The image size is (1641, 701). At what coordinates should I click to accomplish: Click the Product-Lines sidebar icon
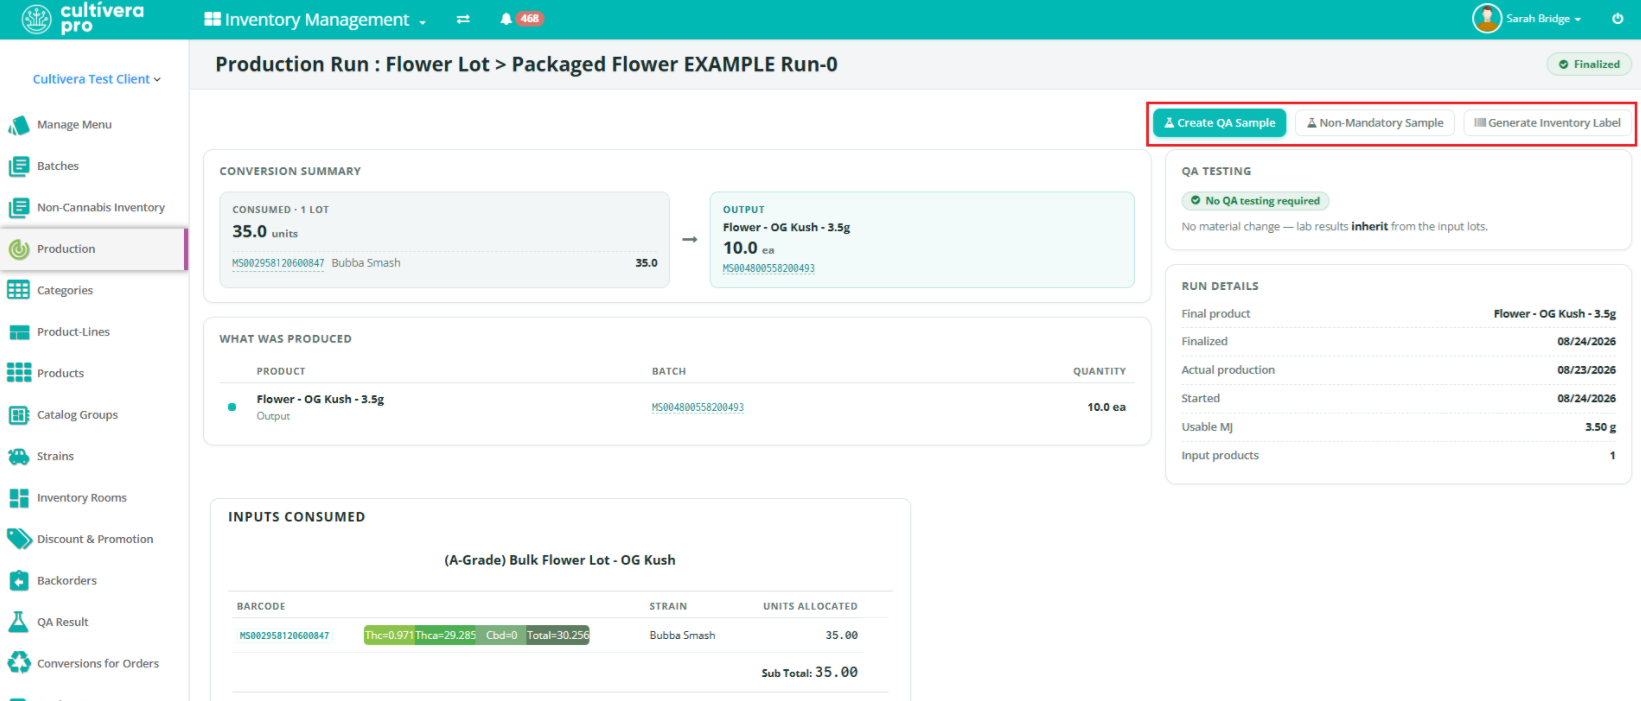click(18, 332)
